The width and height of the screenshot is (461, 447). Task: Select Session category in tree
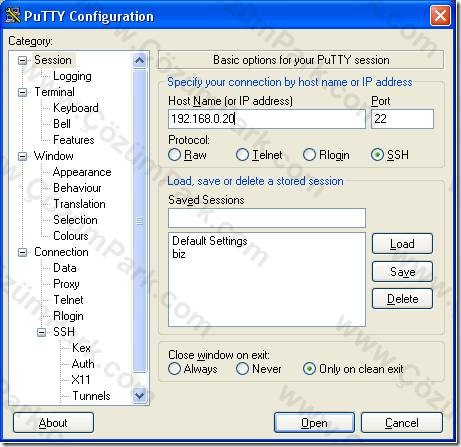point(53,60)
